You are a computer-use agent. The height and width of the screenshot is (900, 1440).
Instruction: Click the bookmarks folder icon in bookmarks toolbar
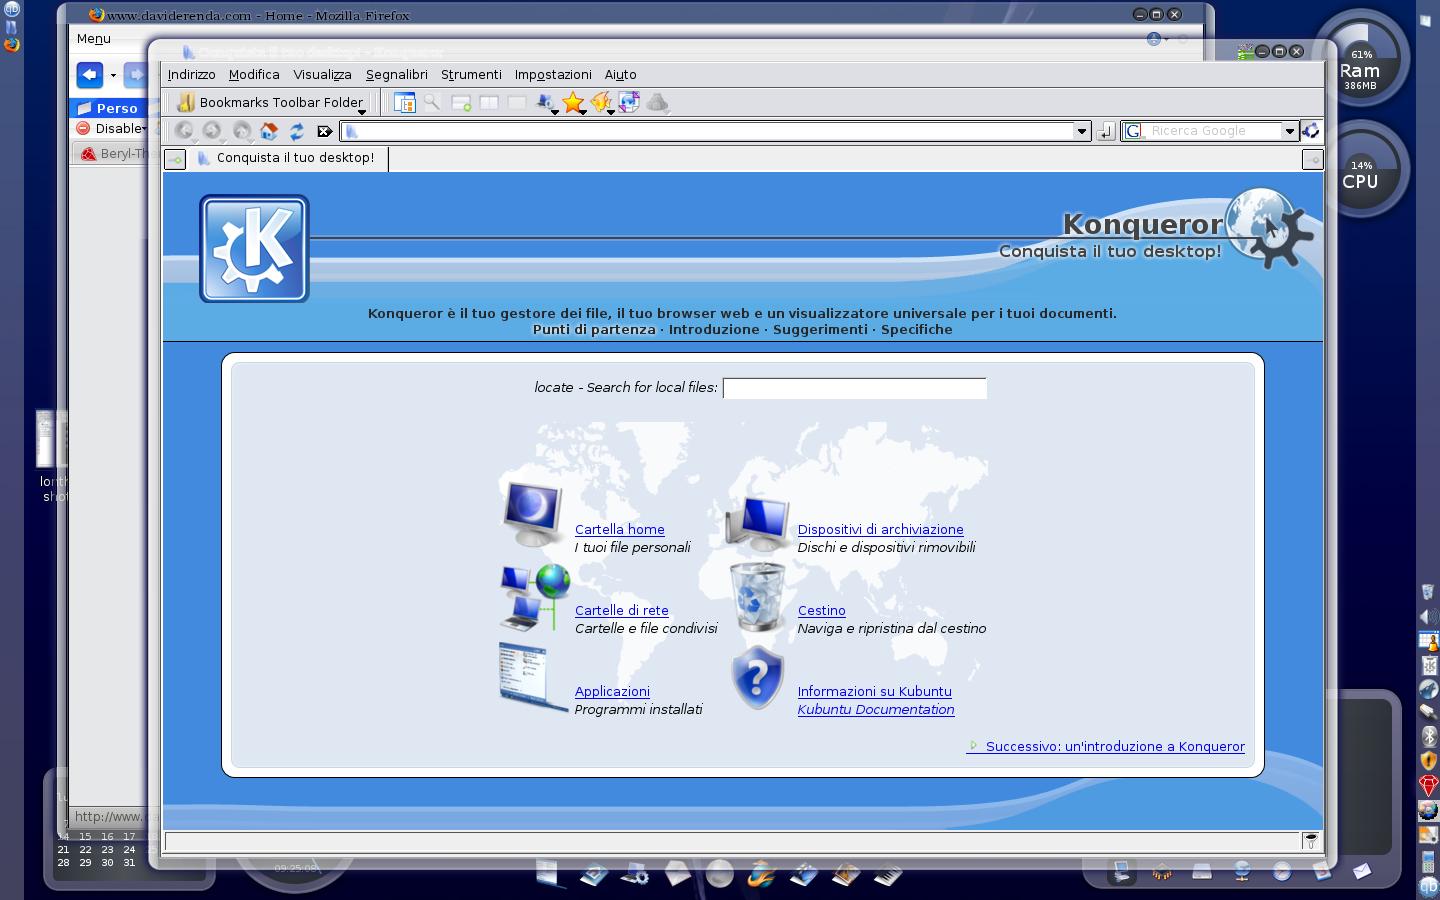click(x=185, y=102)
